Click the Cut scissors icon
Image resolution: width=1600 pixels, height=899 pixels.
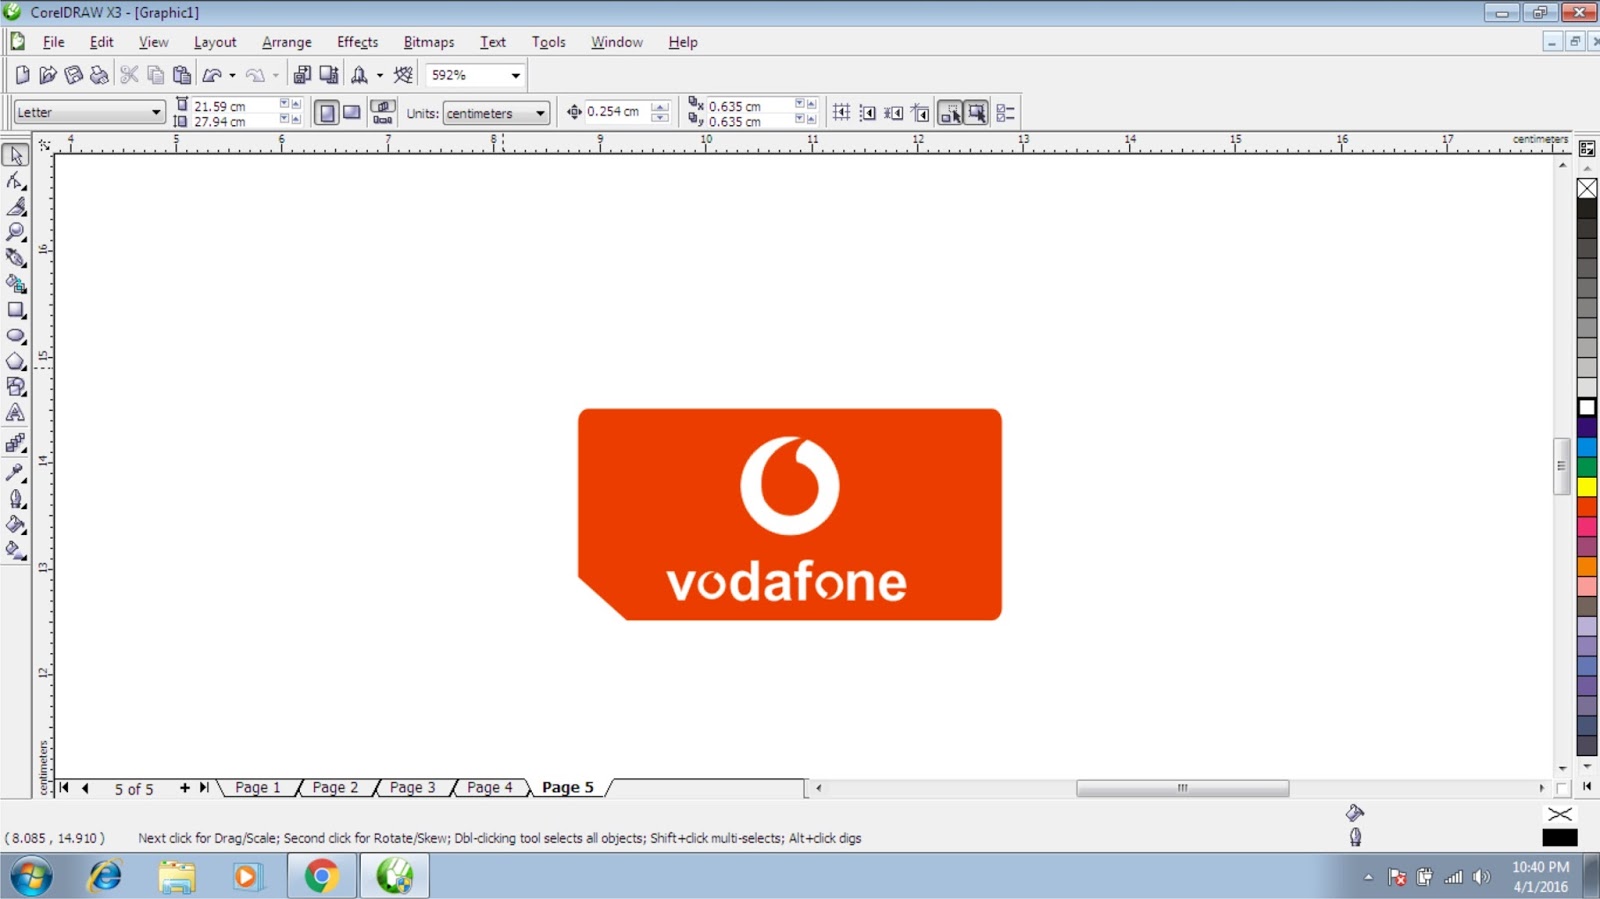pos(129,75)
